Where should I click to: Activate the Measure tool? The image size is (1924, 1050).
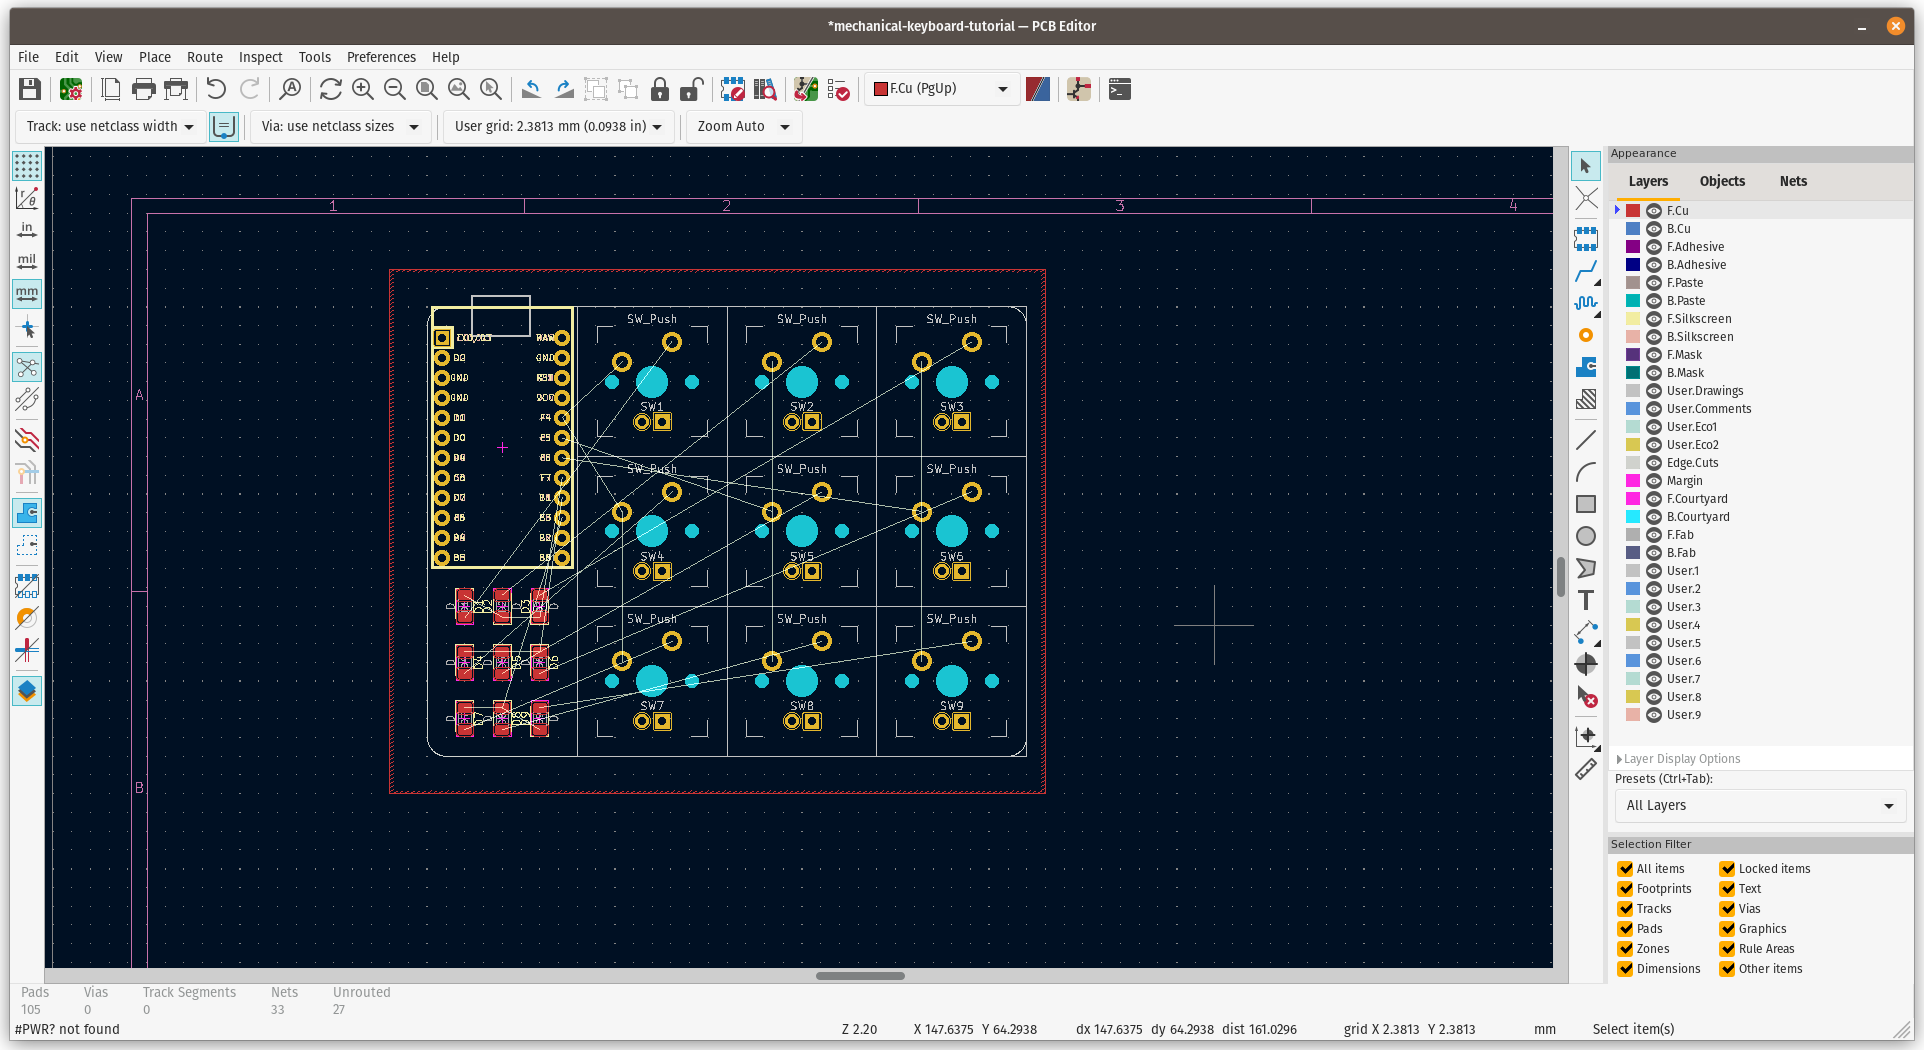click(x=1586, y=769)
